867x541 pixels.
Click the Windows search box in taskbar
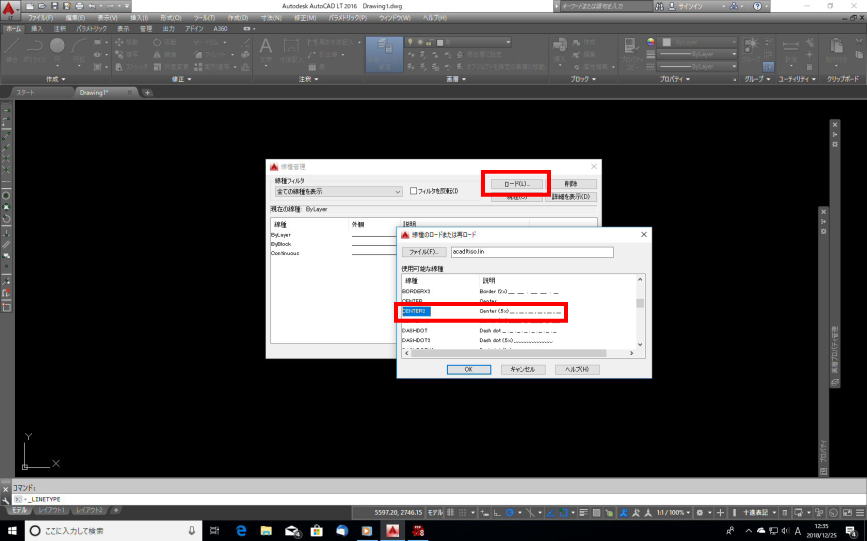(x=113, y=530)
